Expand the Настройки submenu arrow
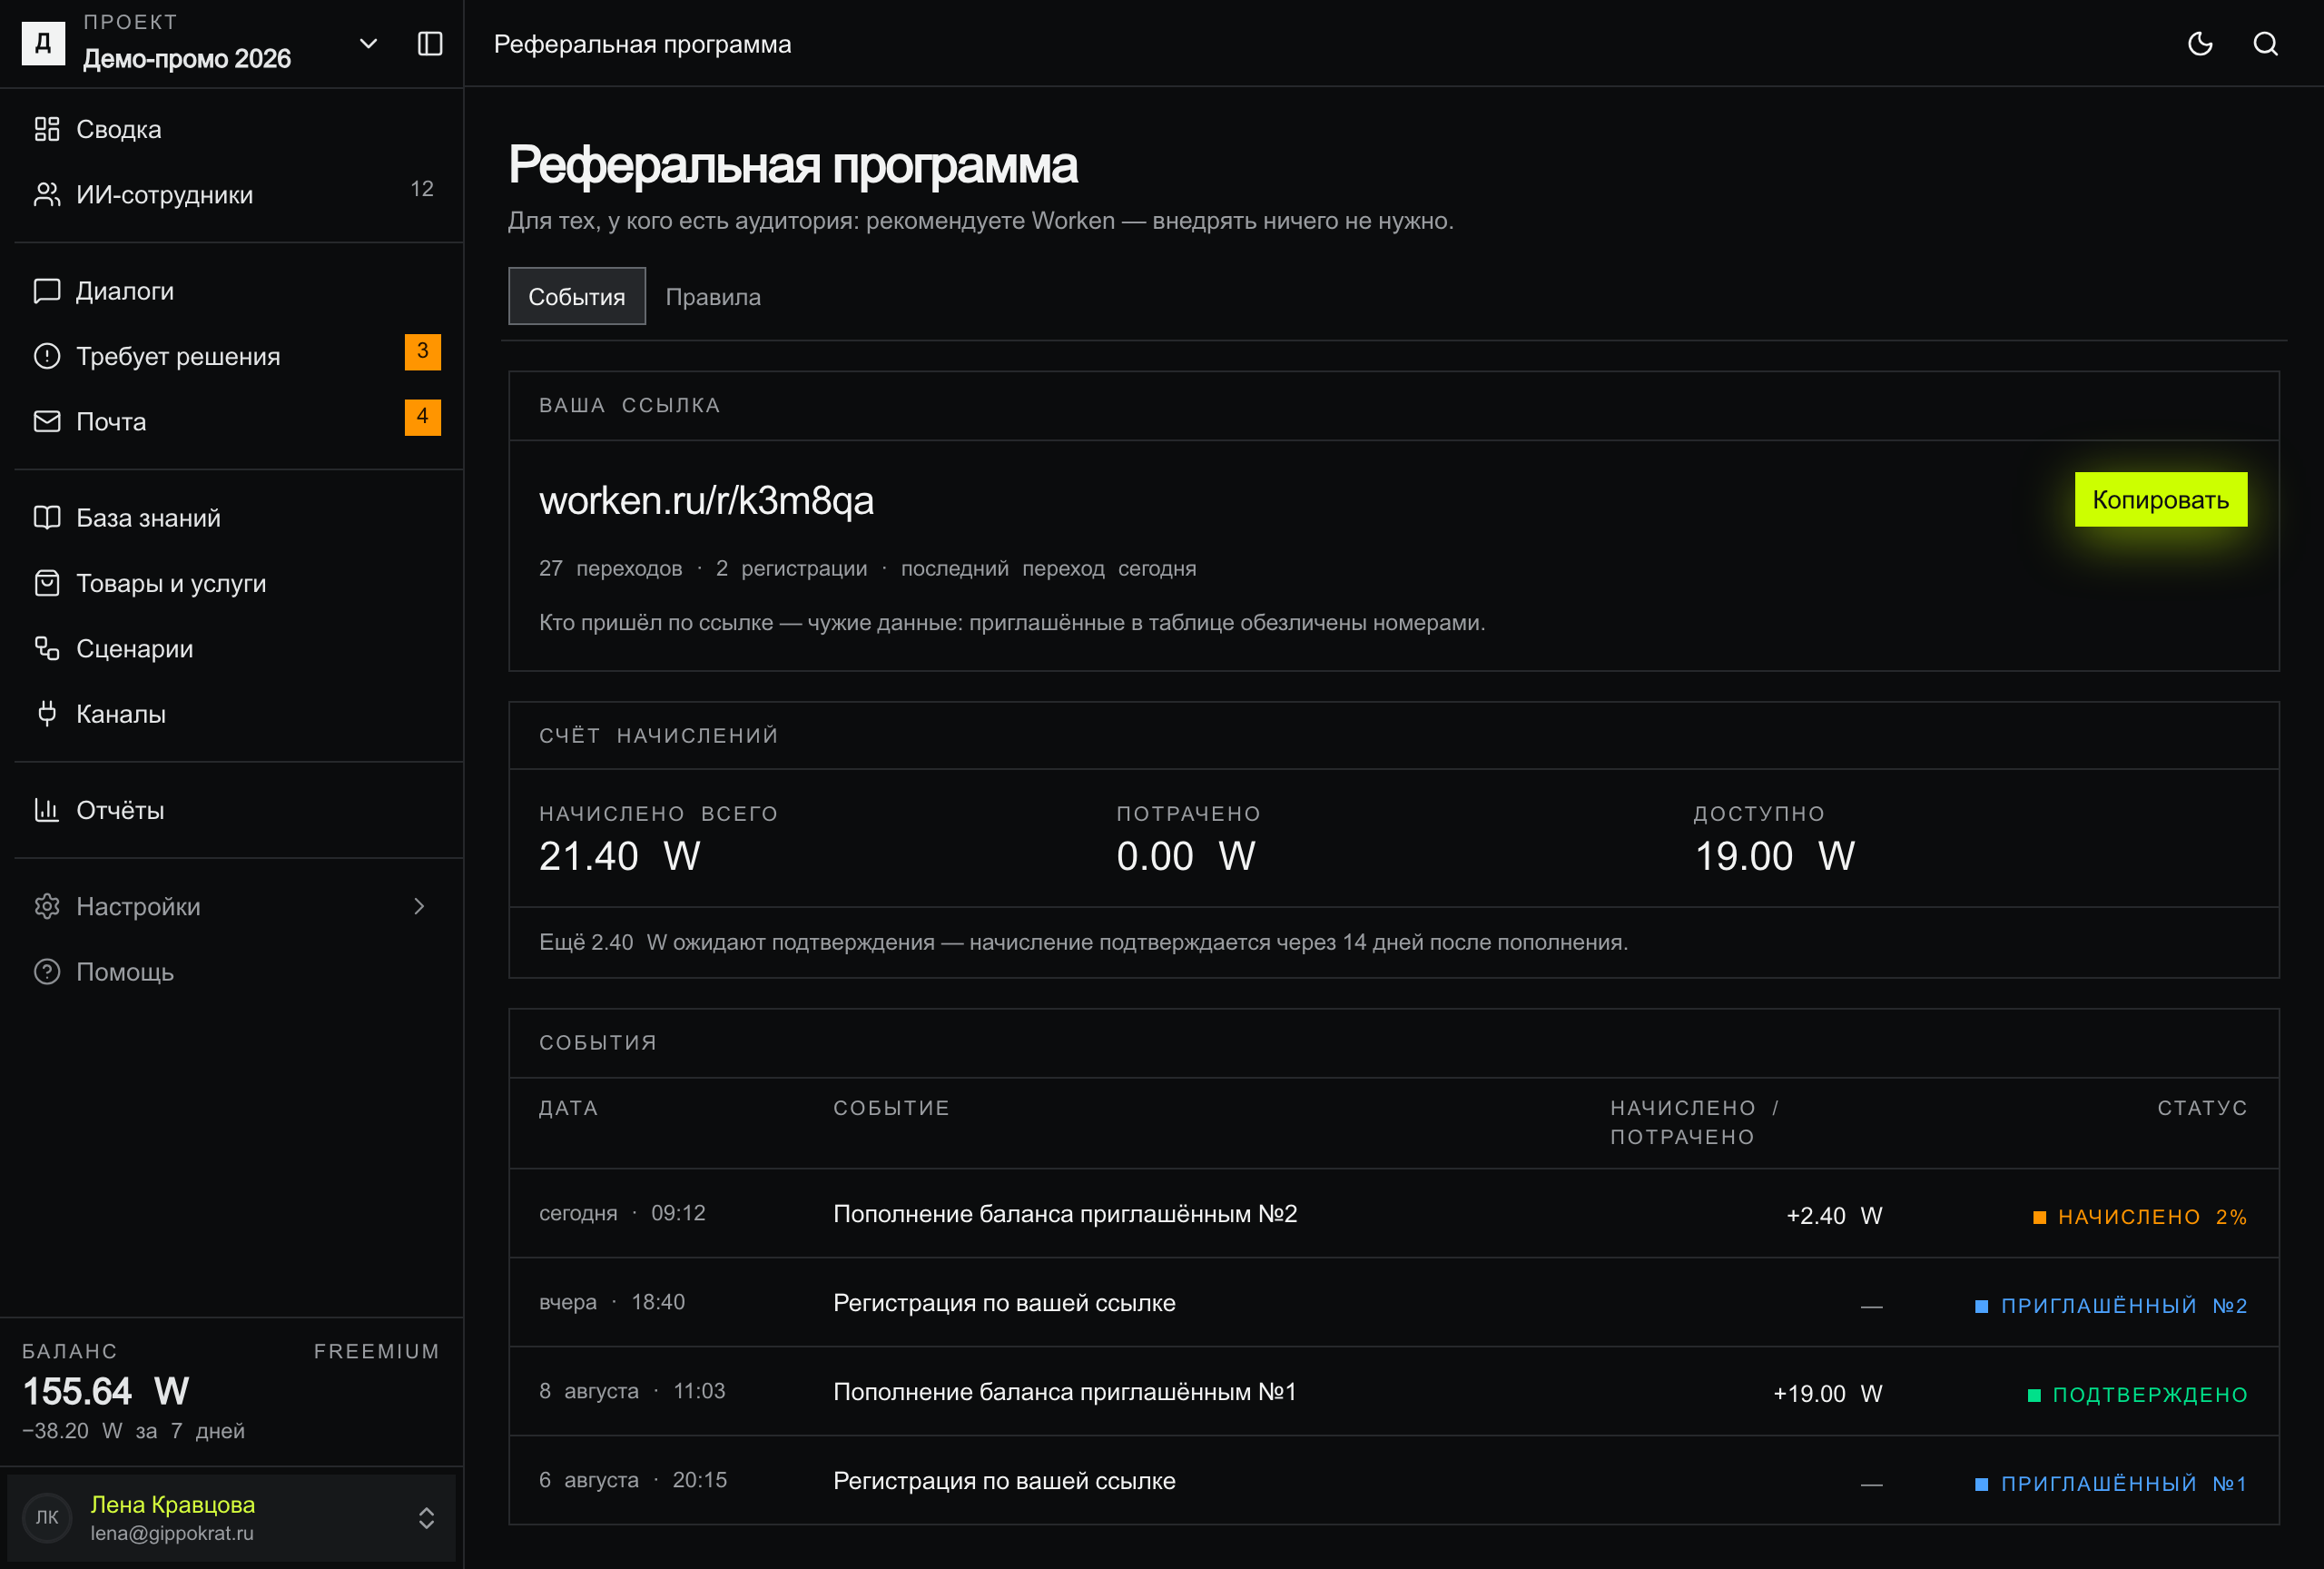 pos(419,906)
